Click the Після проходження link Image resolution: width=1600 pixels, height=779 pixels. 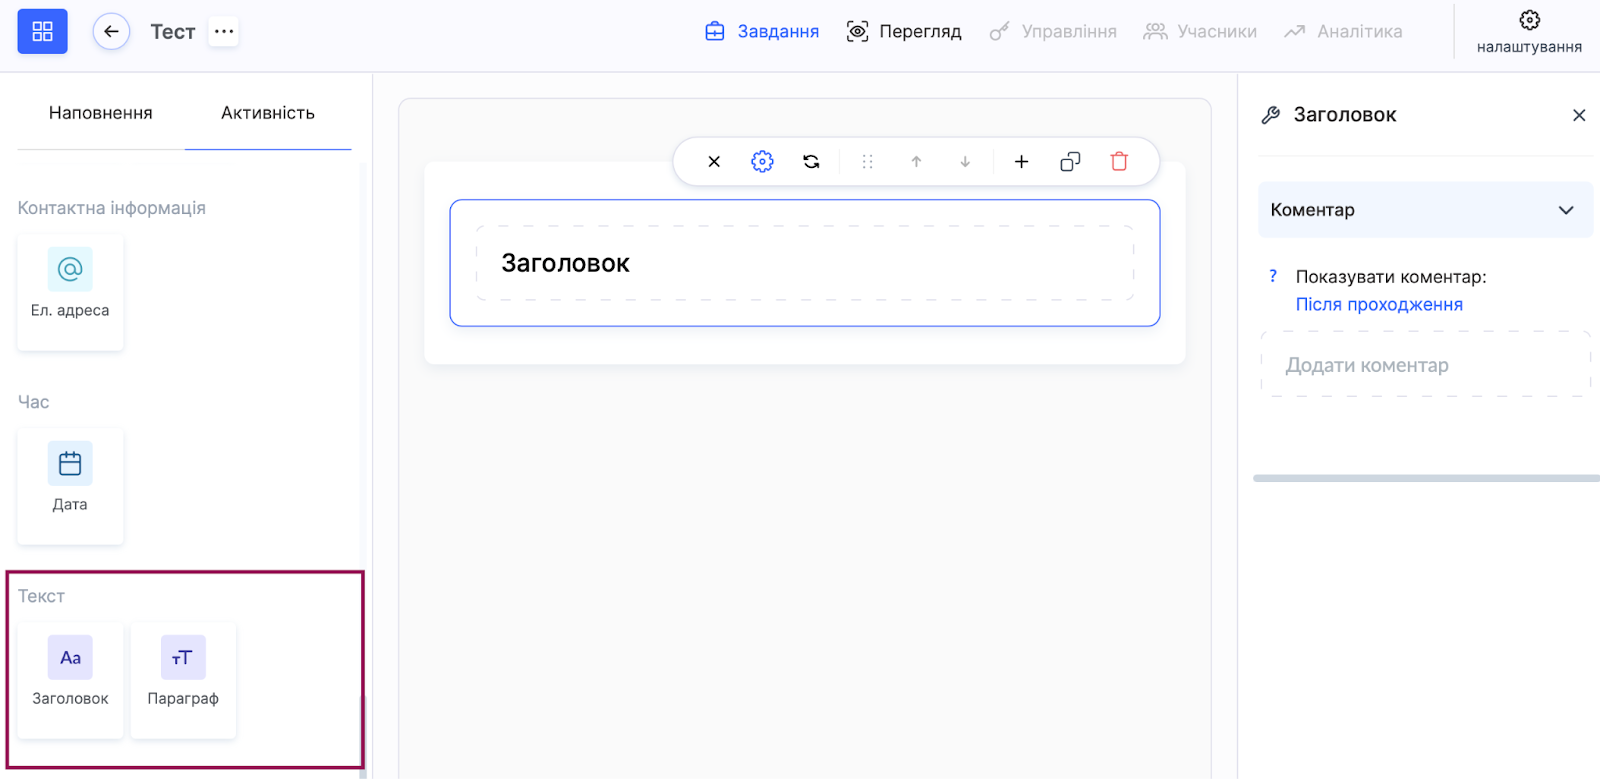coord(1378,305)
